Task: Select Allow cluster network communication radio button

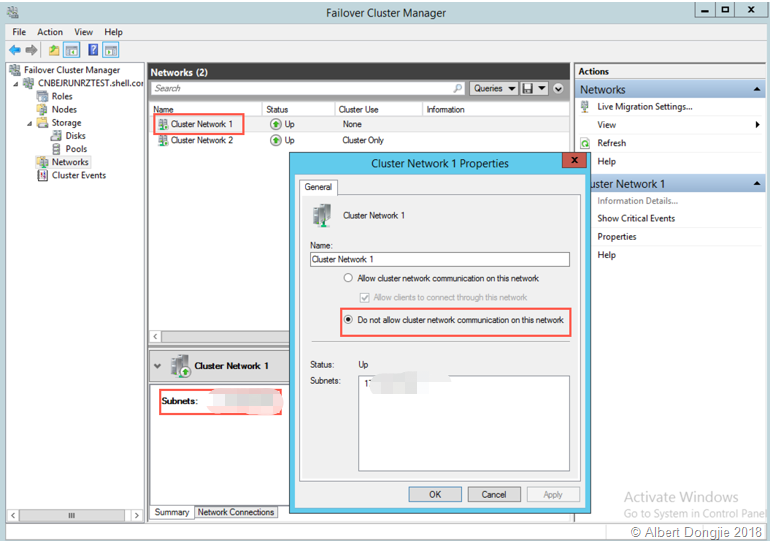Action: pyautogui.click(x=348, y=278)
